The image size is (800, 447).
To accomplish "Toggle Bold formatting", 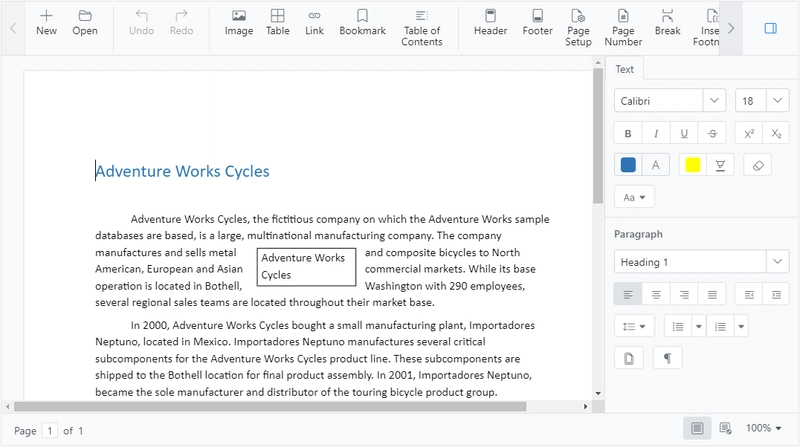I will [628, 134].
